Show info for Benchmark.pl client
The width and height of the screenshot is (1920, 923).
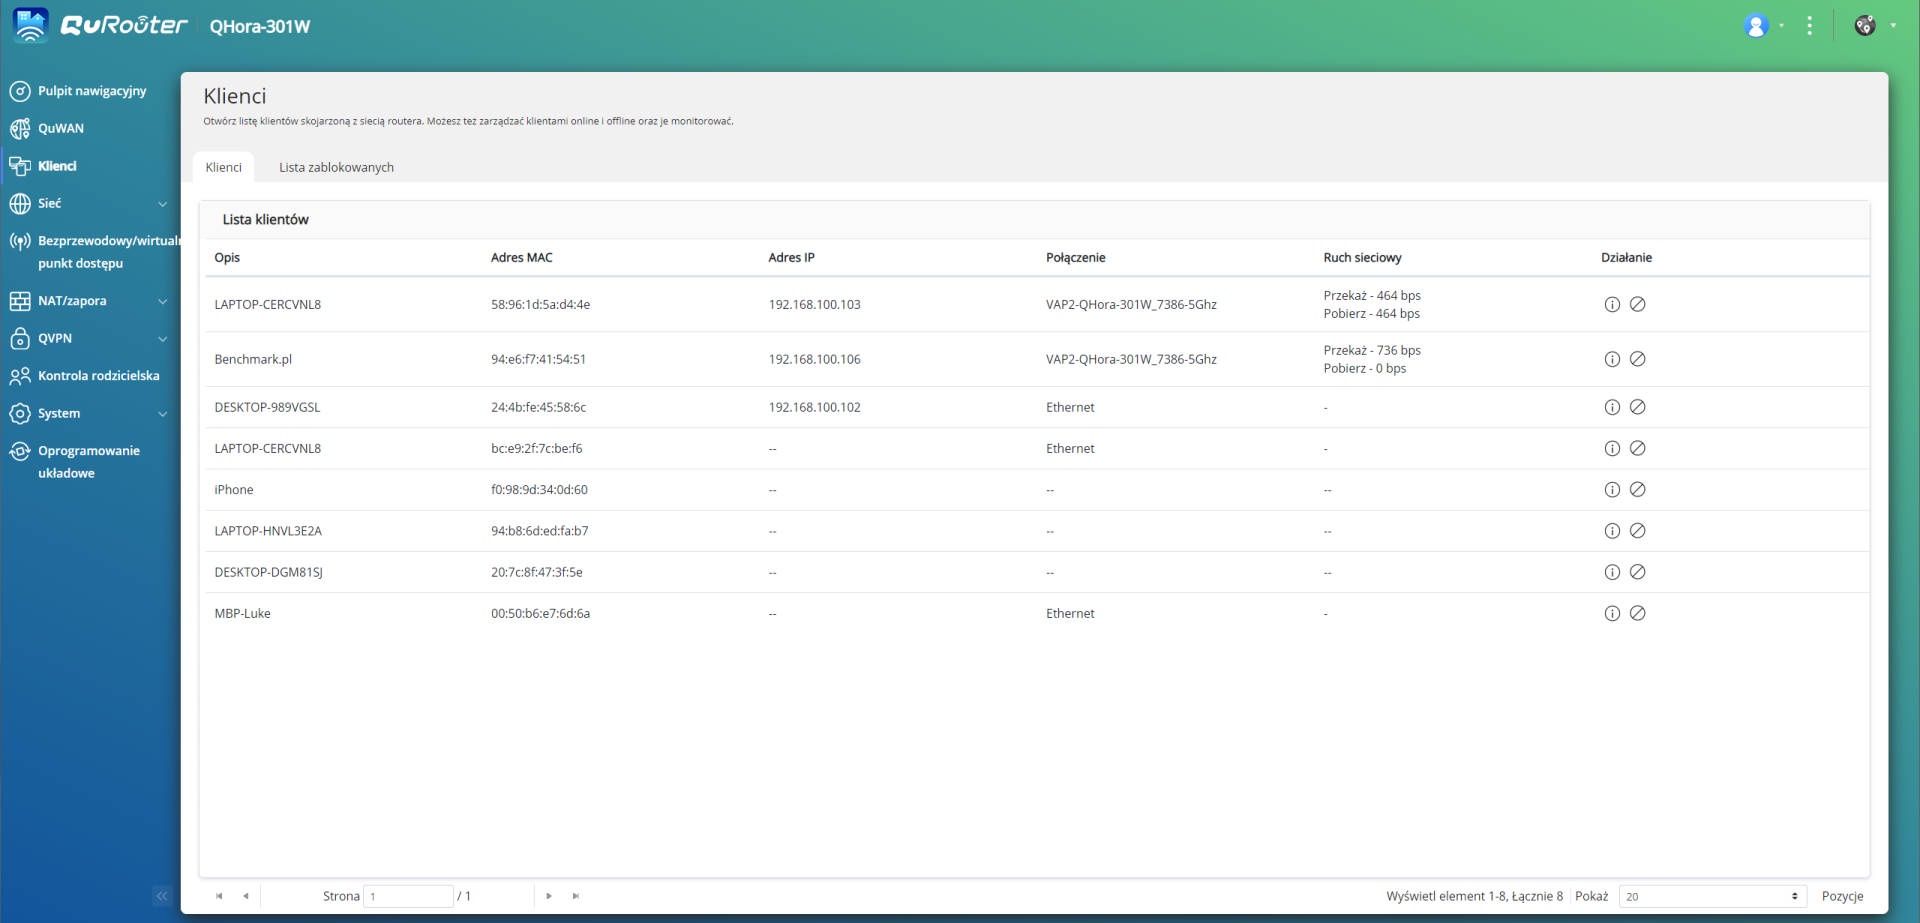1612,359
